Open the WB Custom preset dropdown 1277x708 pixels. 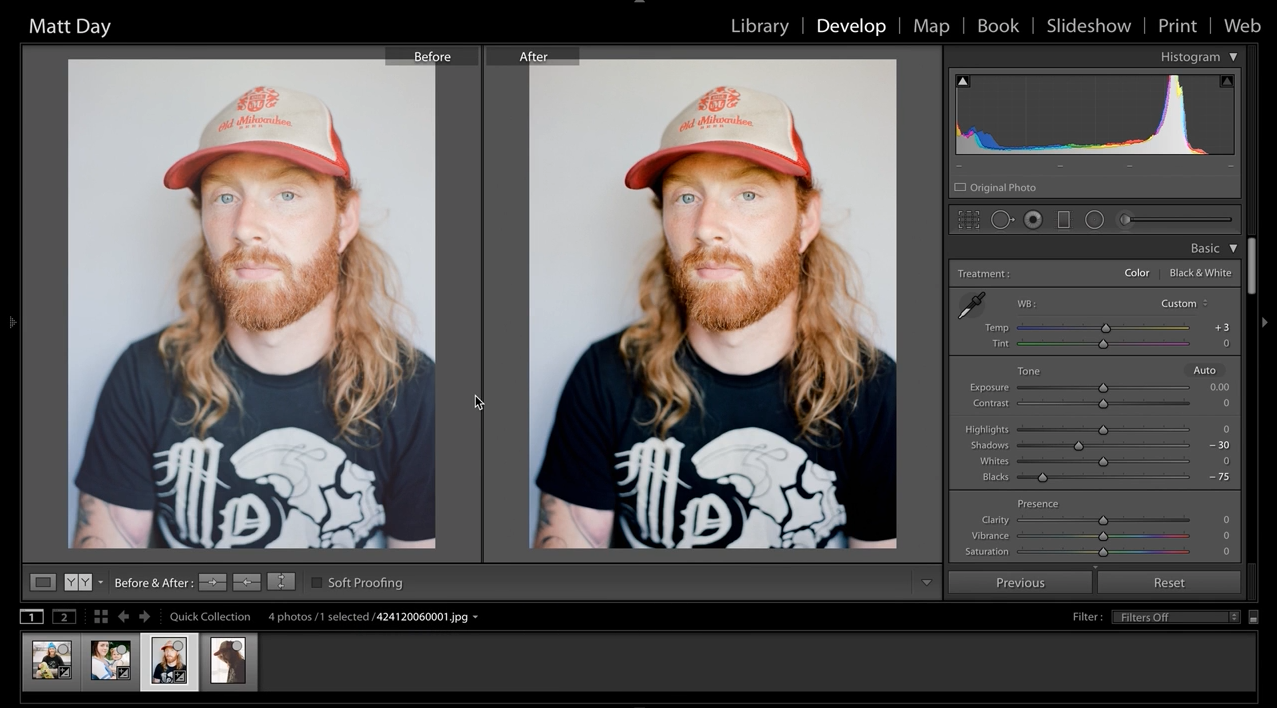point(1183,303)
